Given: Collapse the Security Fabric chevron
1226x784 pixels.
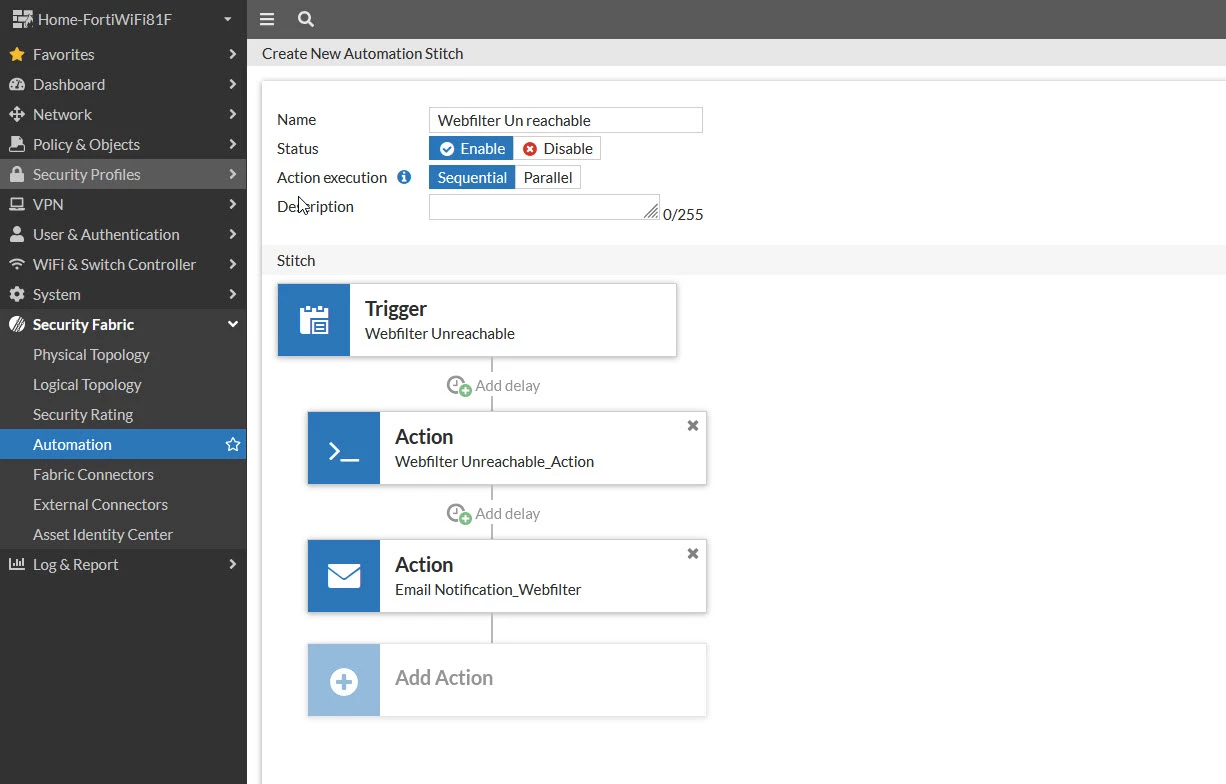Looking at the screenshot, I should (x=232, y=324).
